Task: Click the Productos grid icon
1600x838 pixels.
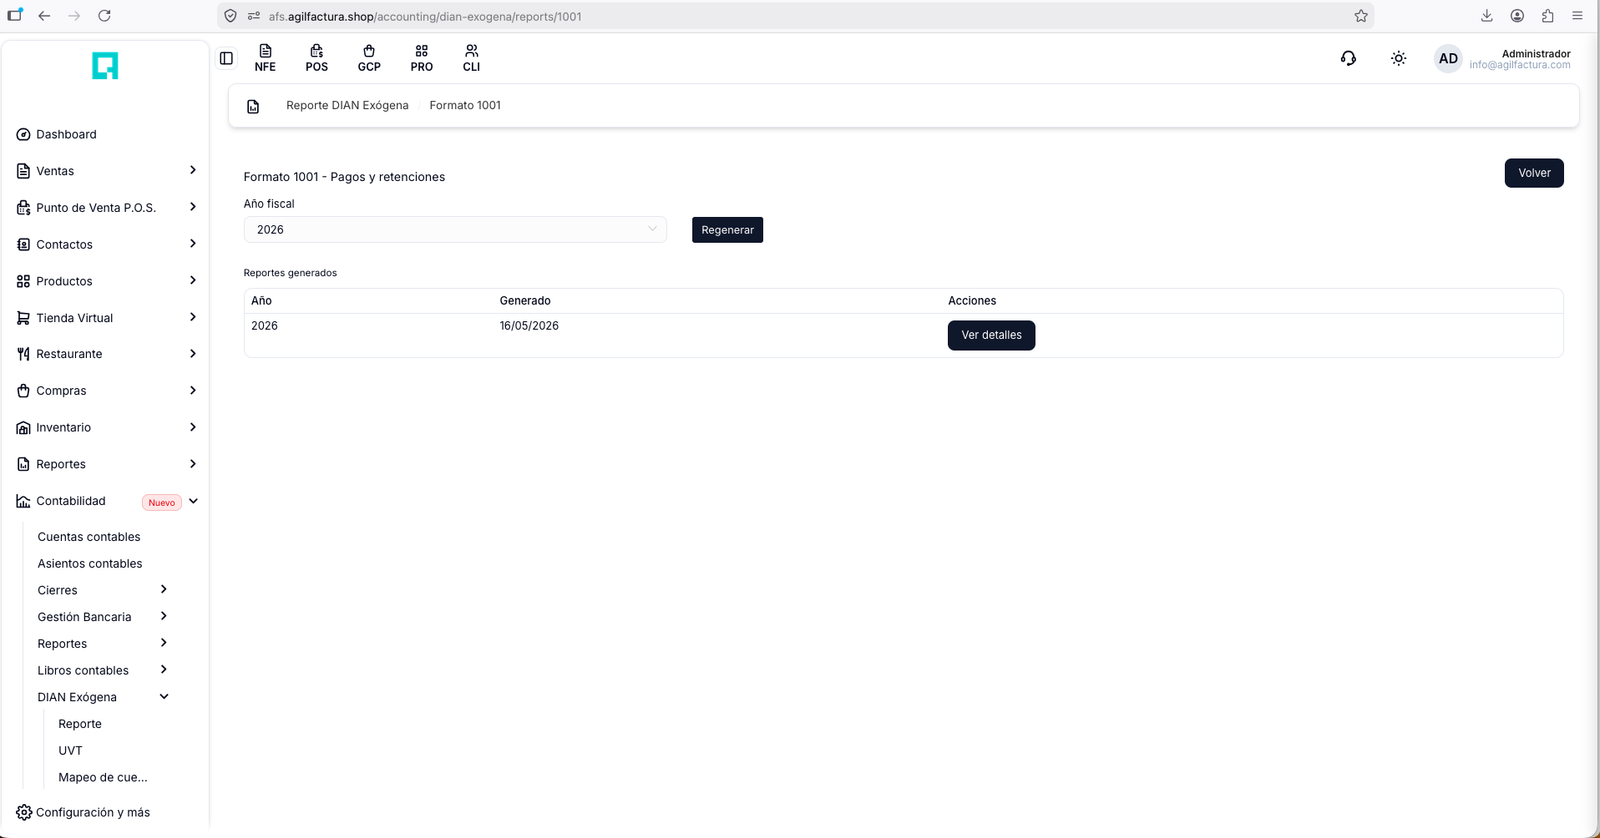Action: point(23,281)
